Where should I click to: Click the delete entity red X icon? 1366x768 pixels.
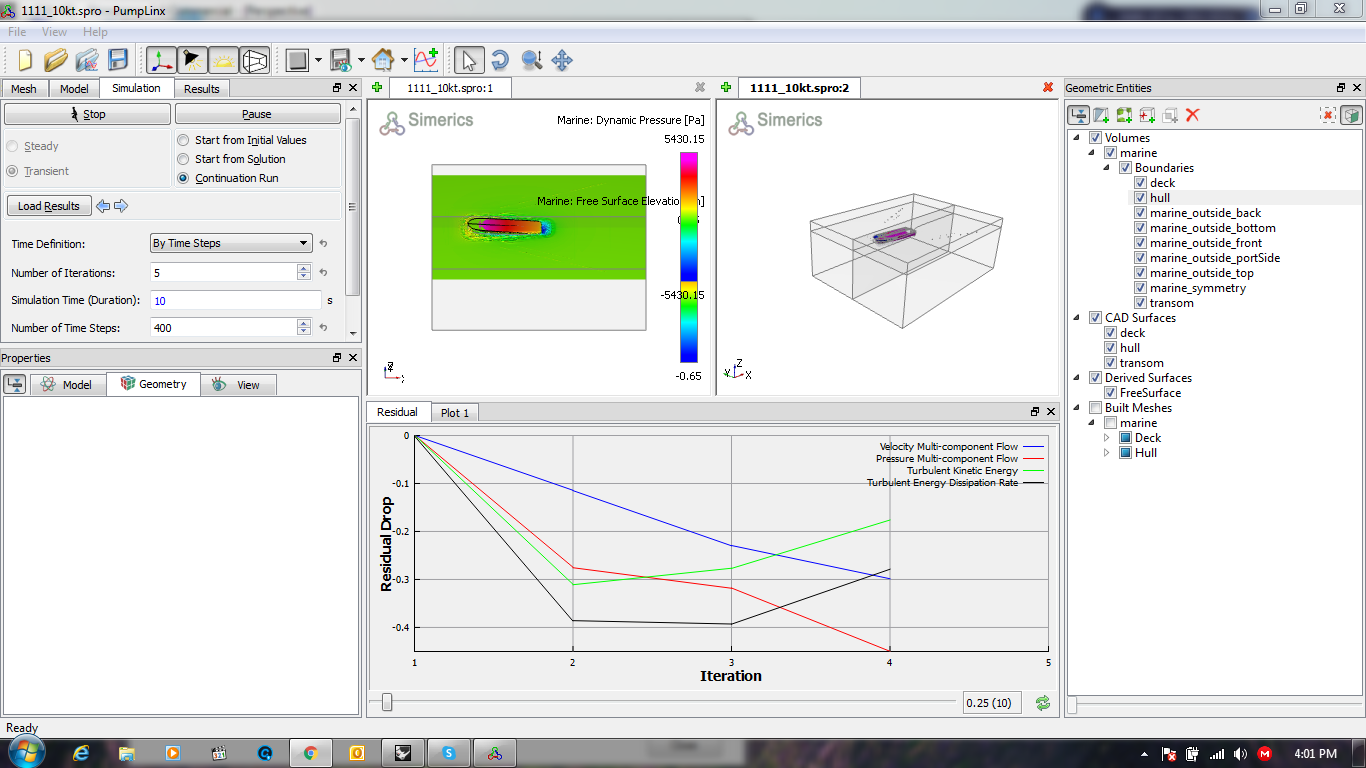[1193, 115]
